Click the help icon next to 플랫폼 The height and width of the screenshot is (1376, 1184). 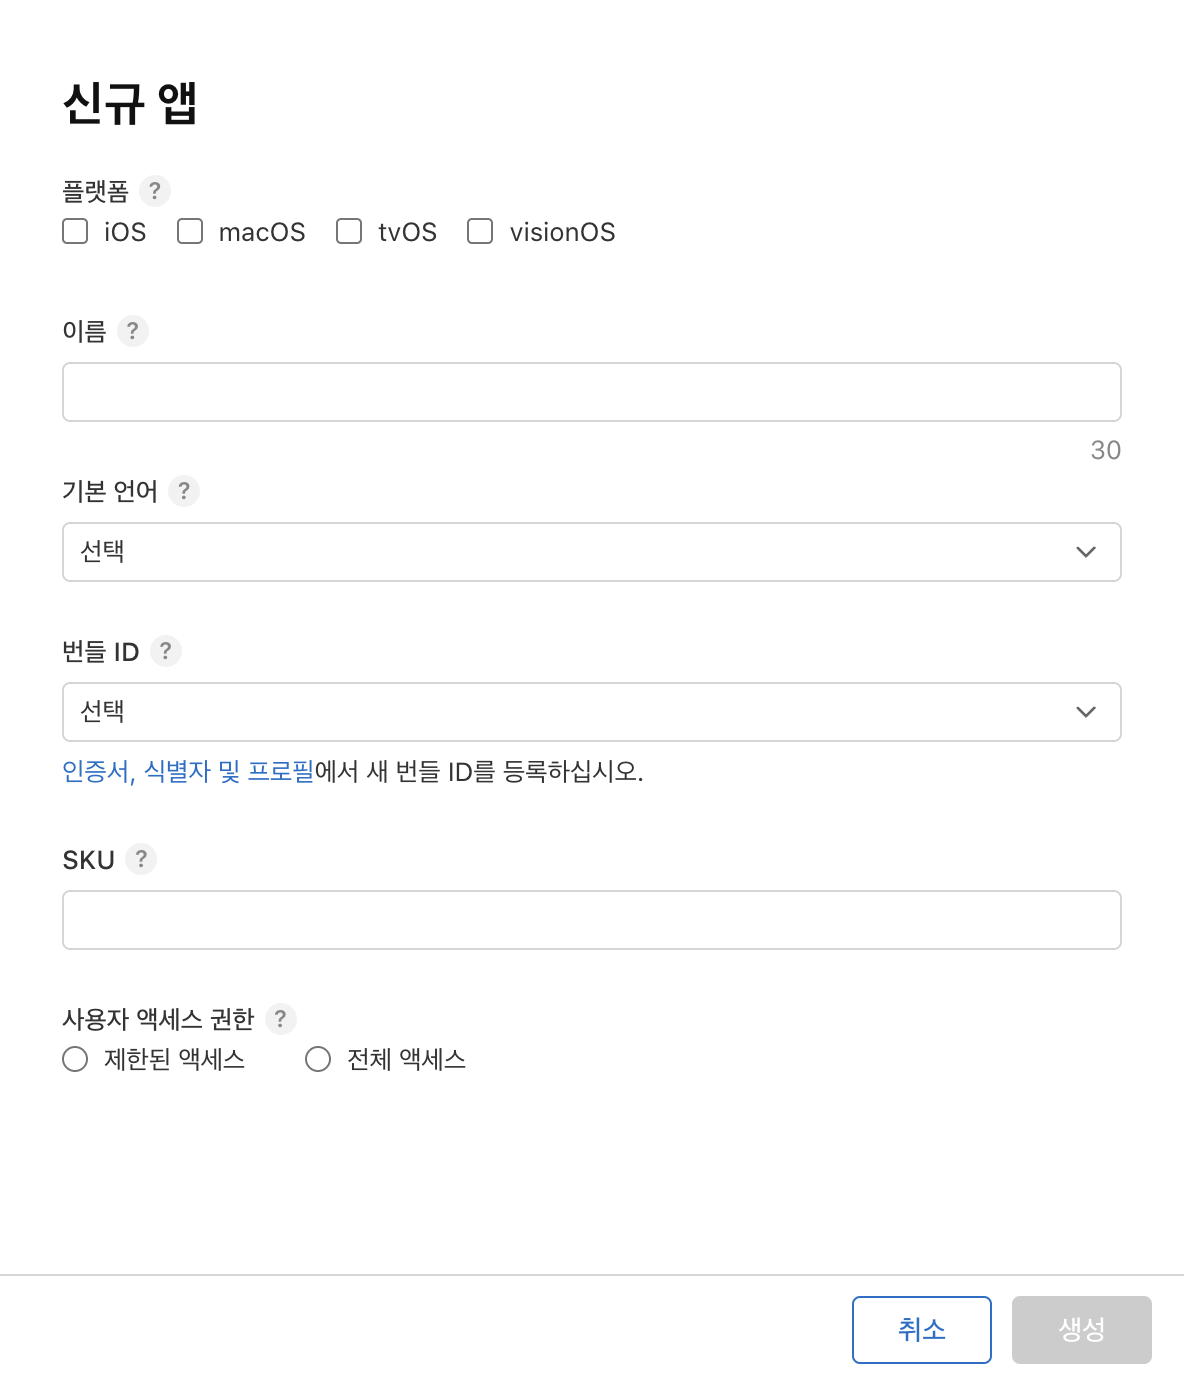154,191
